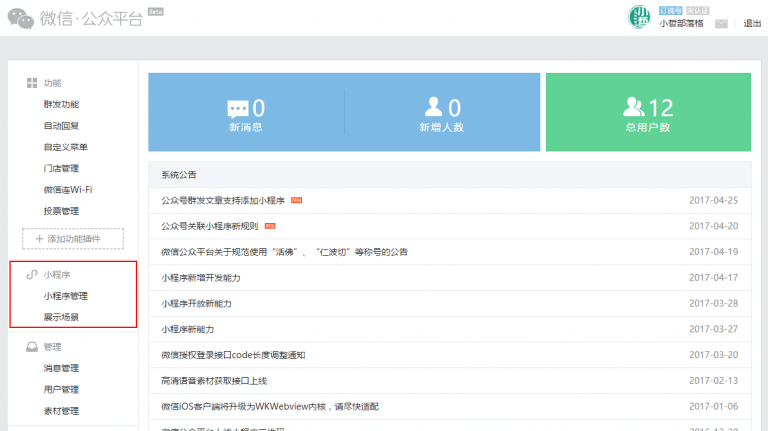
Task: Open announcement 小程序开放新能力
Action: coord(196,304)
